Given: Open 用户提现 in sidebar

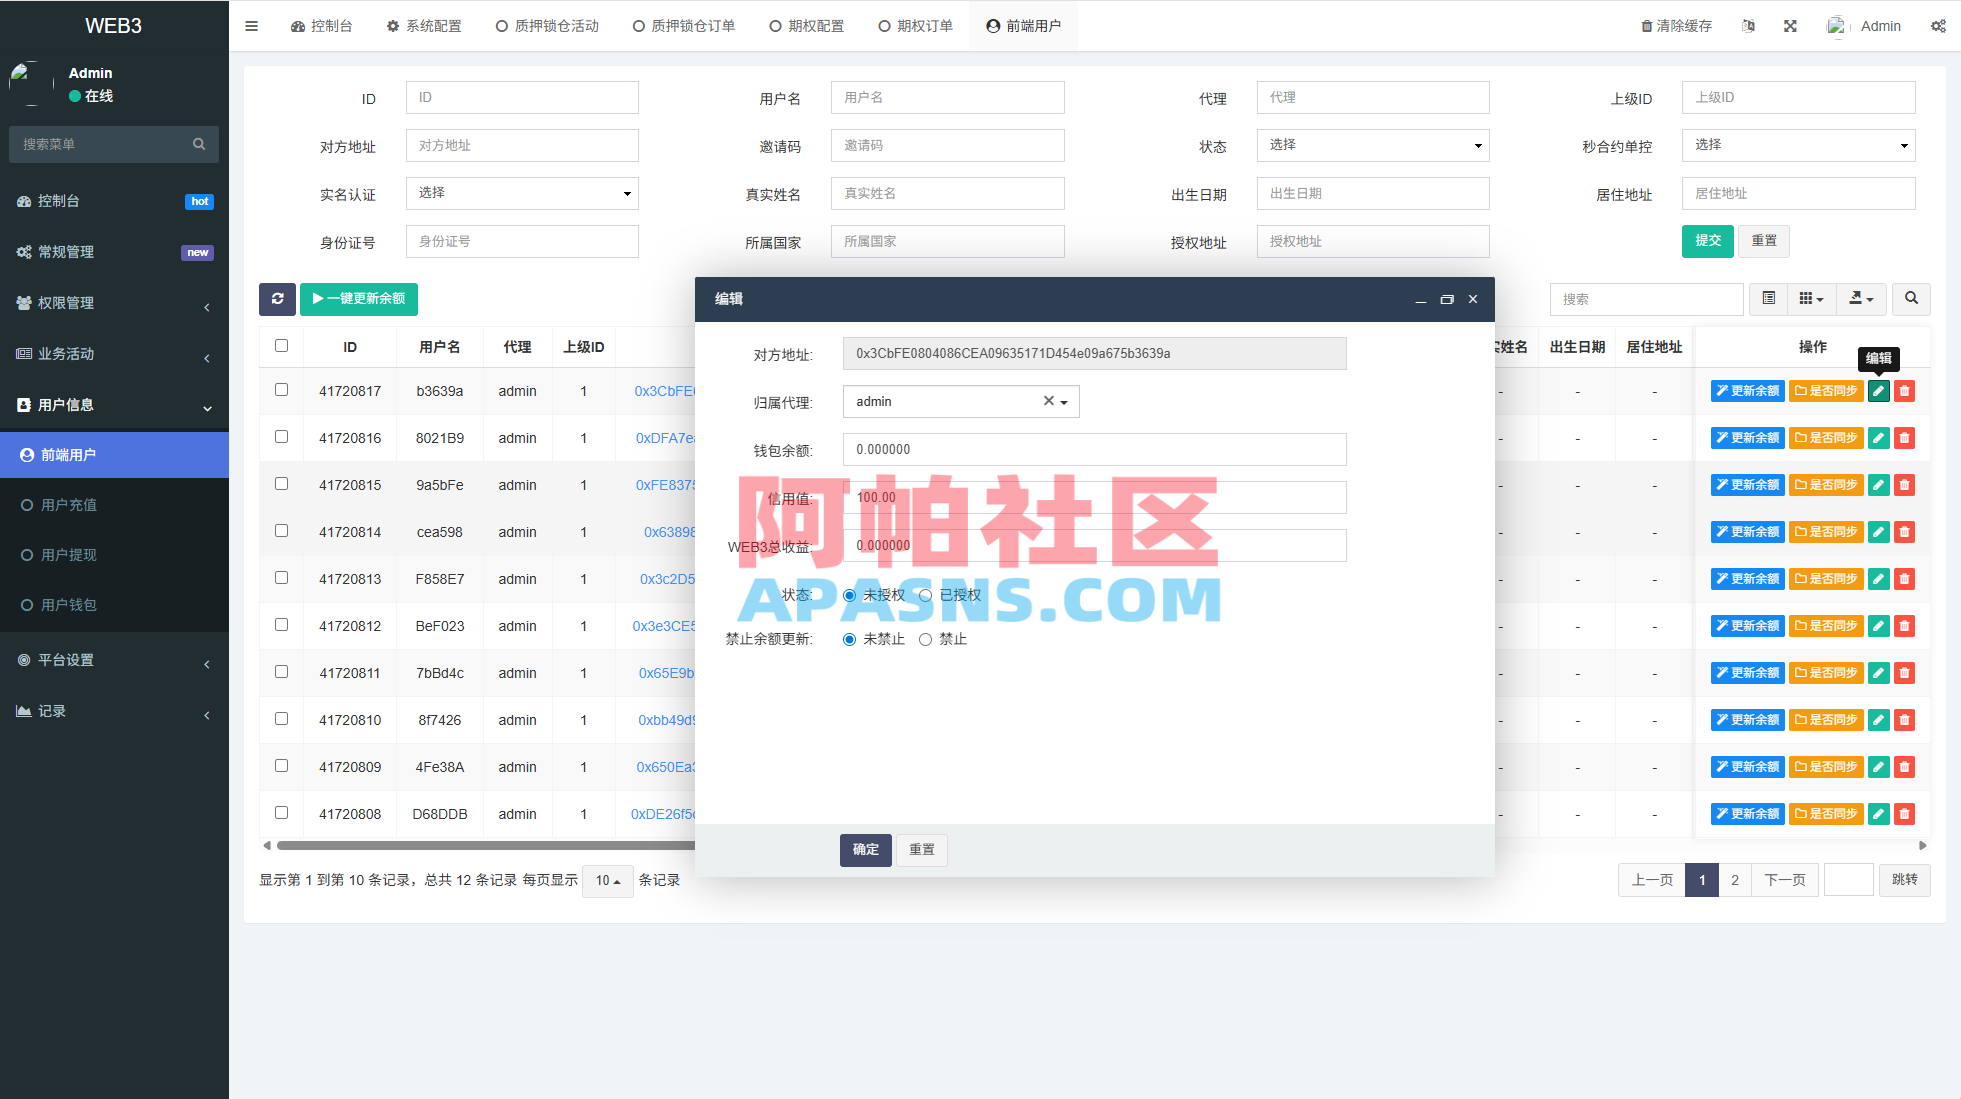Looking at the screenshot, I should (x=114, y=555).
